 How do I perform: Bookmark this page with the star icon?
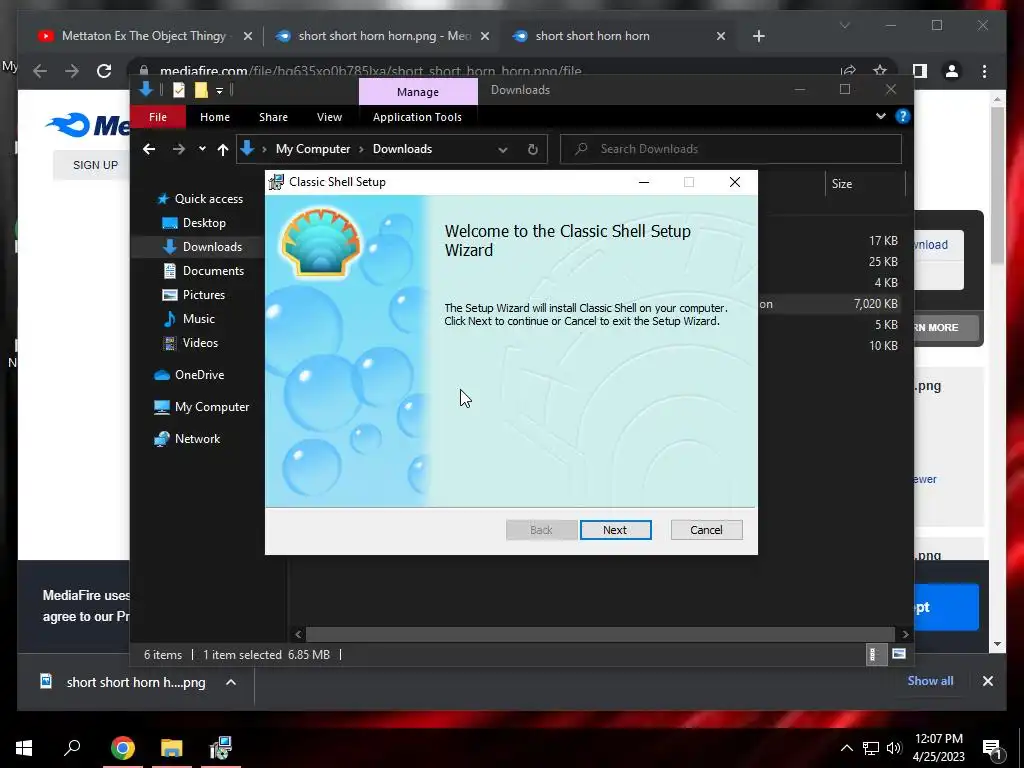point(880,71)
